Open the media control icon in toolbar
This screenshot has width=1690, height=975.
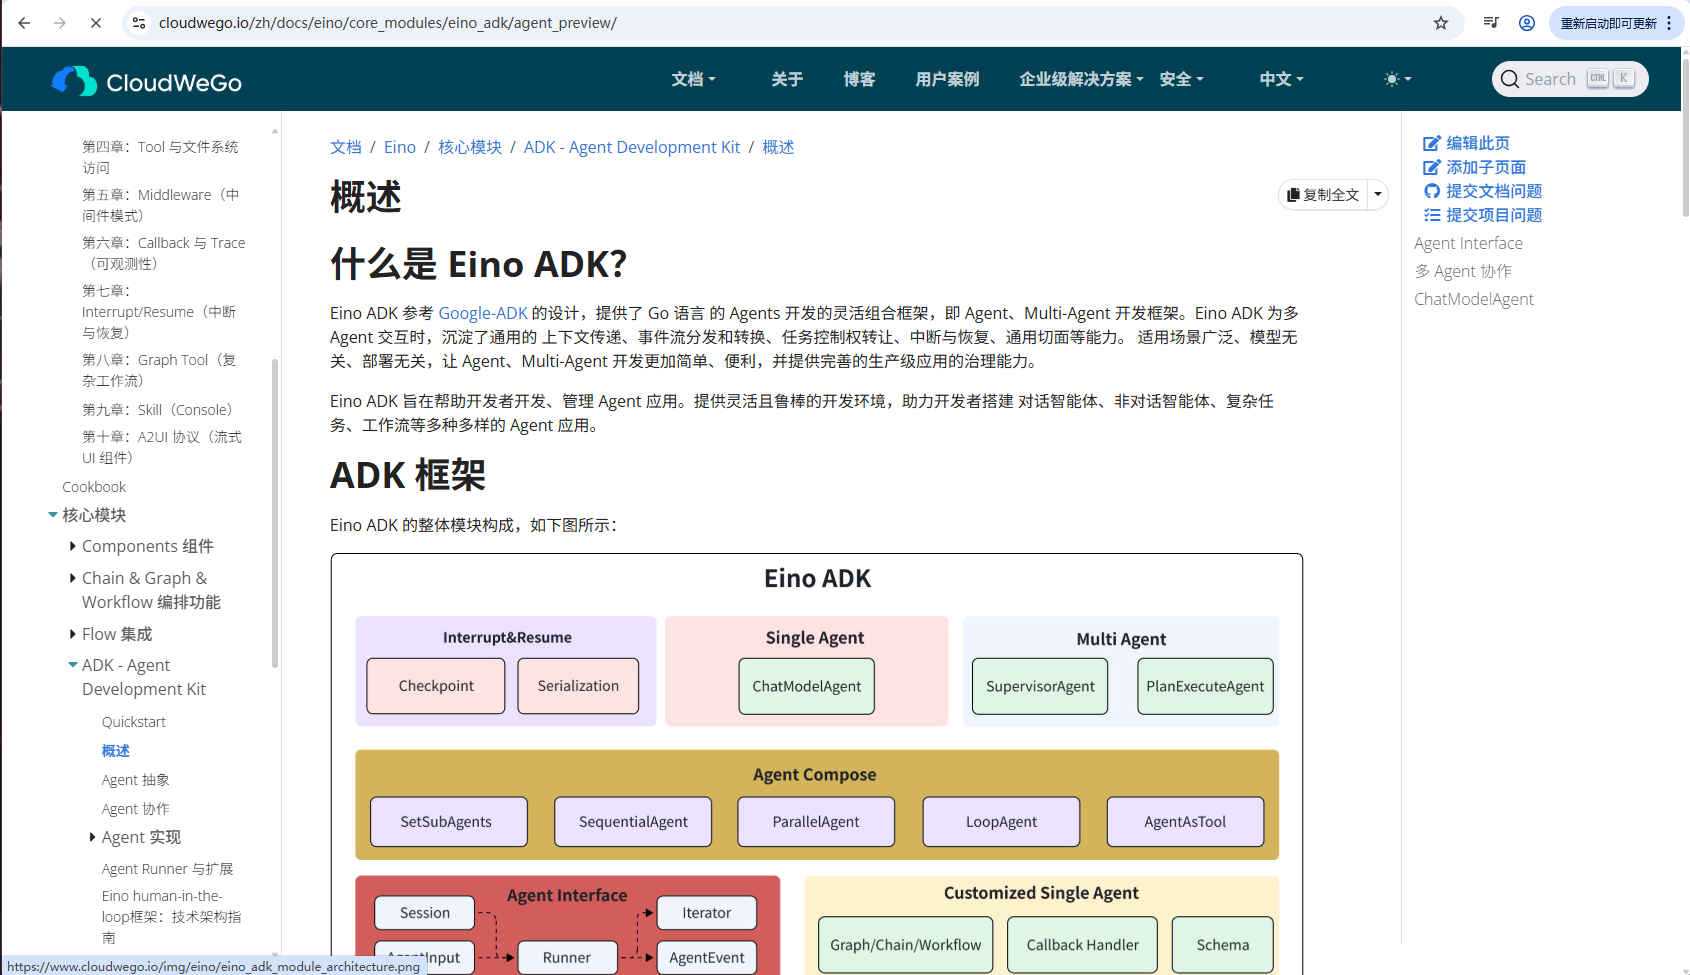tap(1491, 23)
